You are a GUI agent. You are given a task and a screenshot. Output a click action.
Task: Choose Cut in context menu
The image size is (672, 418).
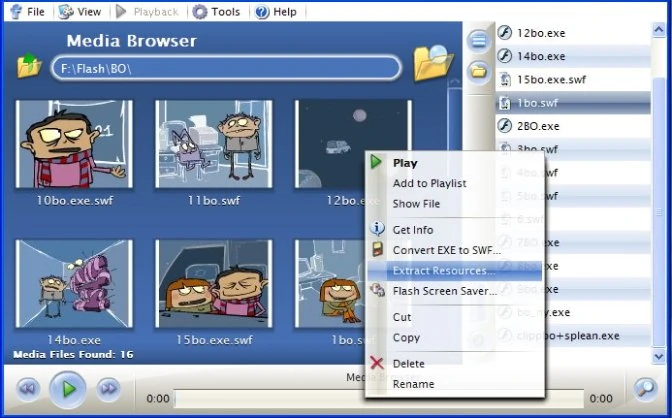click(455, 317)
